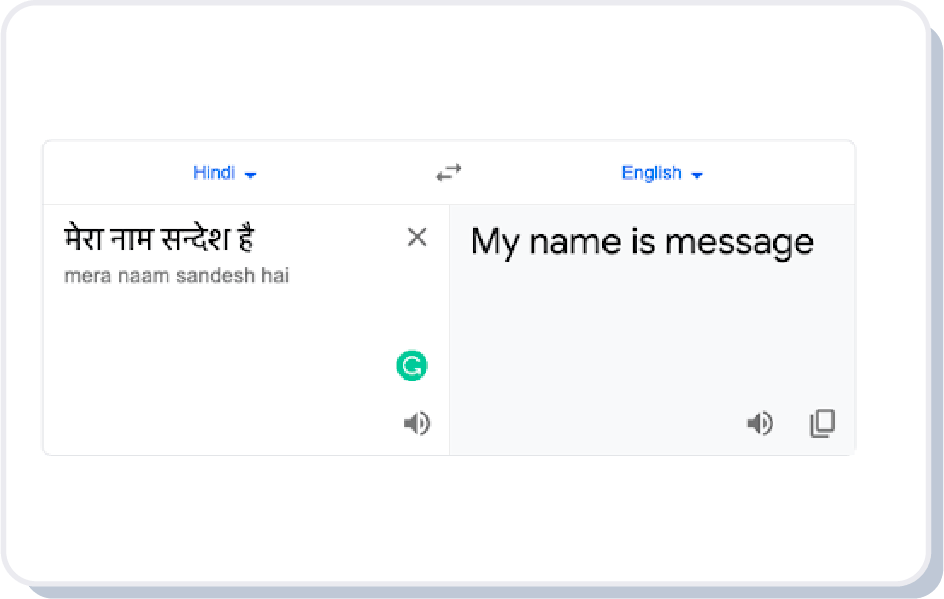Click the transliteration 'mera naam sandesh hai'
Viewport: 944px width, 599px height.
tap(176, 275)
